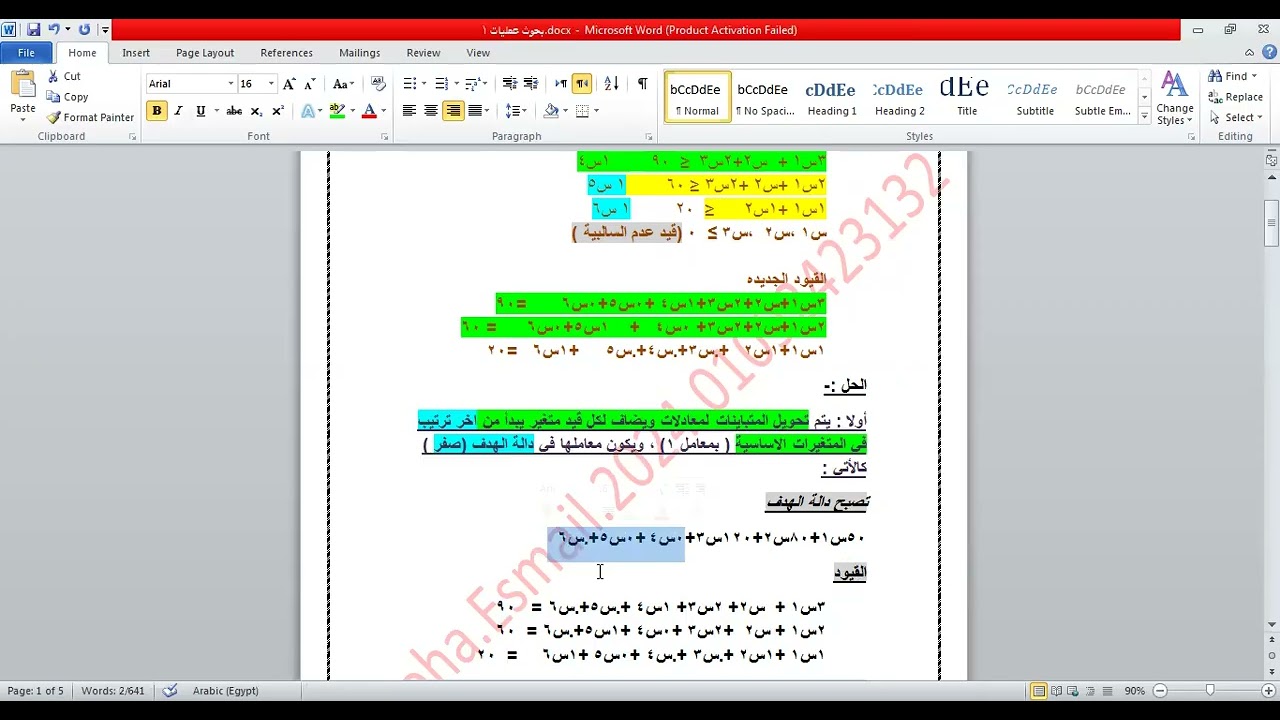Click the Change Styles button
Viewport: 1280px width, 720px height.
[1174, 98]
